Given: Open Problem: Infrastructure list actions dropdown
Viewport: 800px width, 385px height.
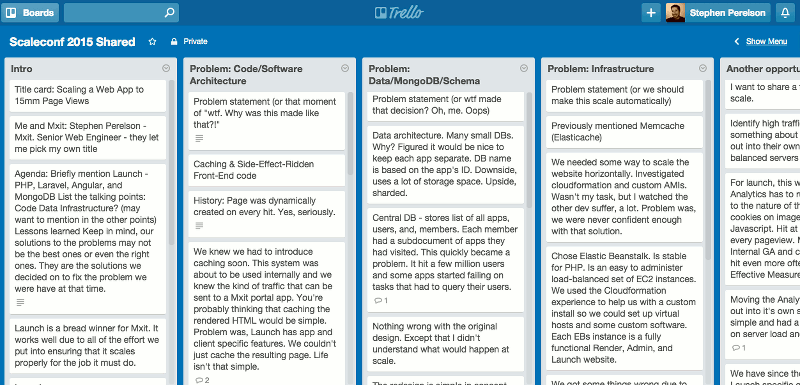Looking at the screenshot, I should pyautogui.click(x=703, y=68).
